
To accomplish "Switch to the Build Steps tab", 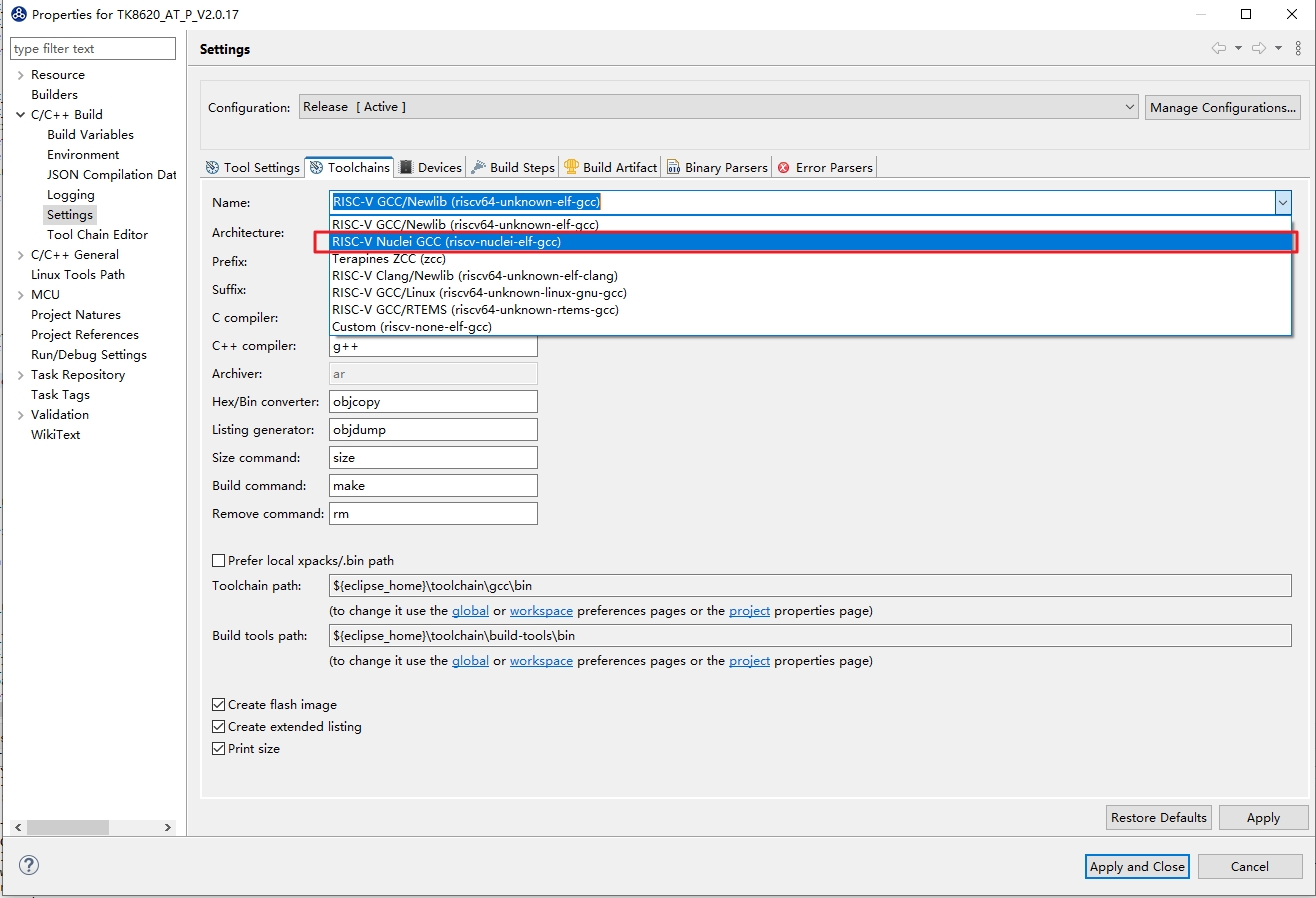I will click(513, 167).
